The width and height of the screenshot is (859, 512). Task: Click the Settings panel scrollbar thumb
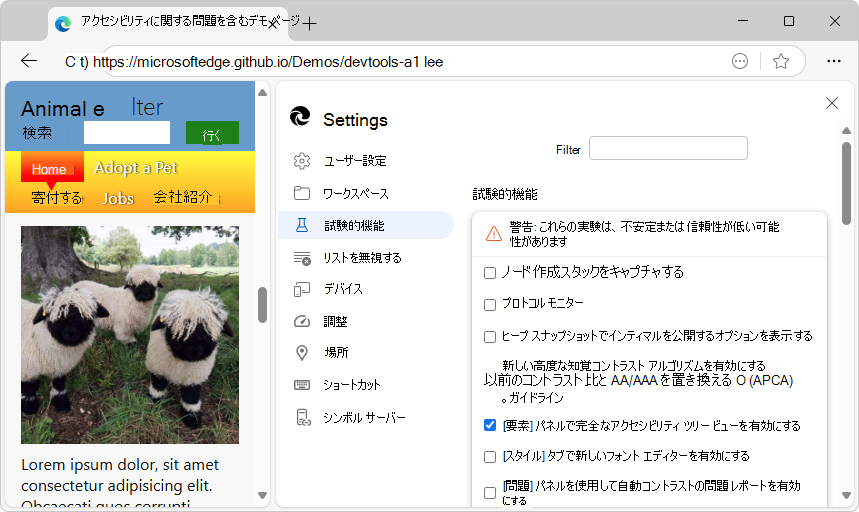tap(846, 183)
